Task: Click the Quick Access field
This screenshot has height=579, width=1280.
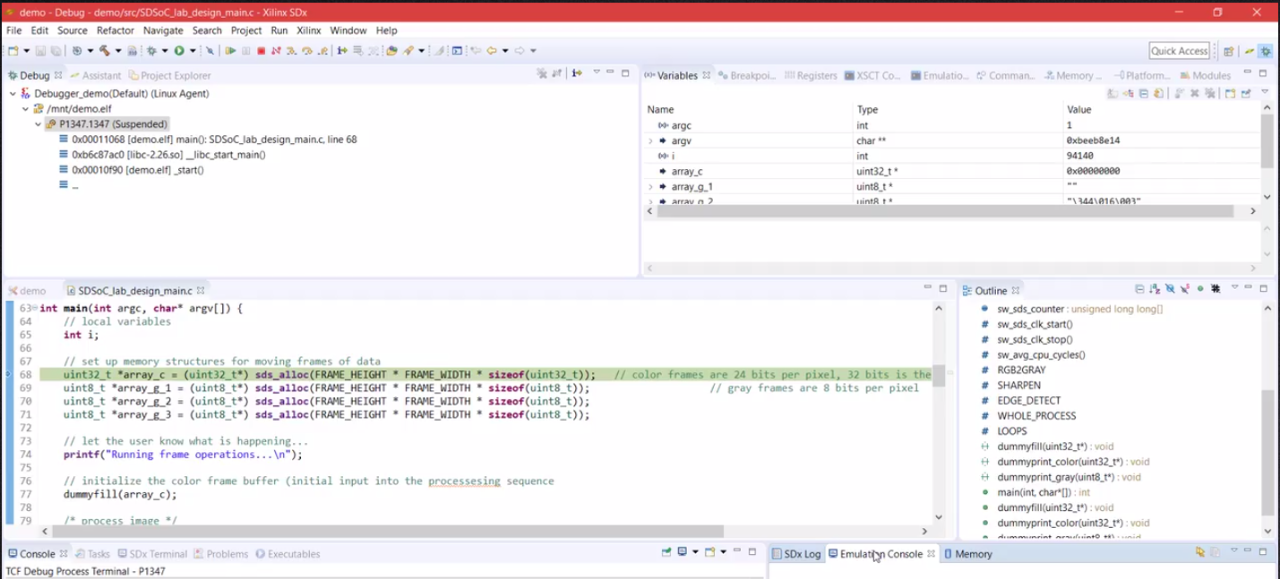Action: pos(1179,51)
